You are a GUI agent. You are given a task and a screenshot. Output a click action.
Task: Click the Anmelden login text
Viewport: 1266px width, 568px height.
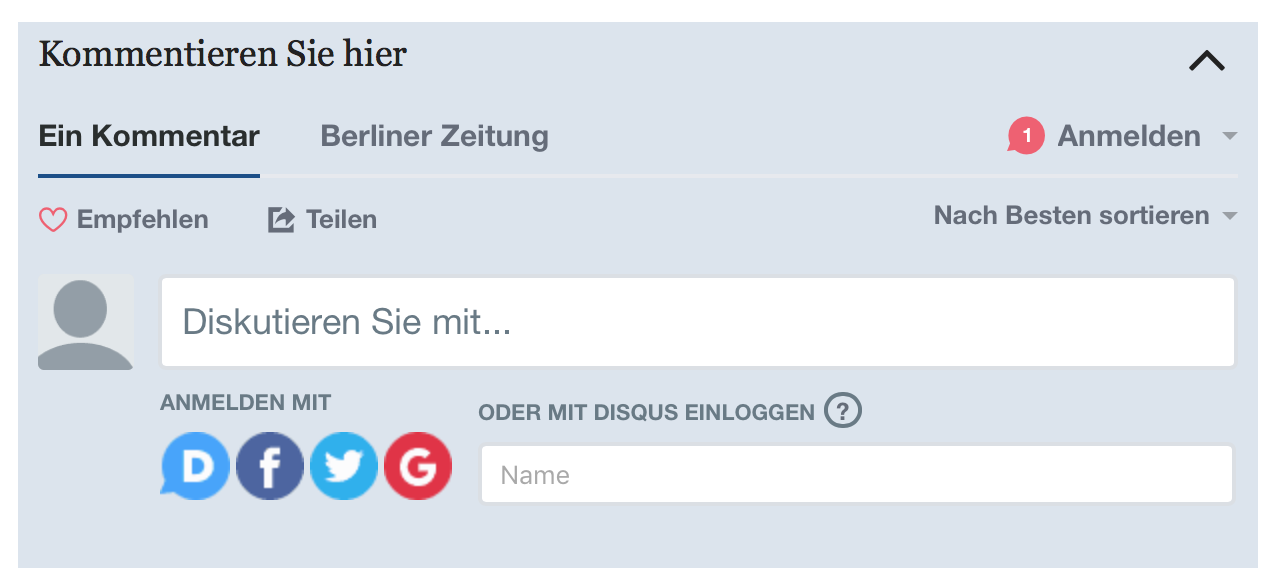point(1129,136)
